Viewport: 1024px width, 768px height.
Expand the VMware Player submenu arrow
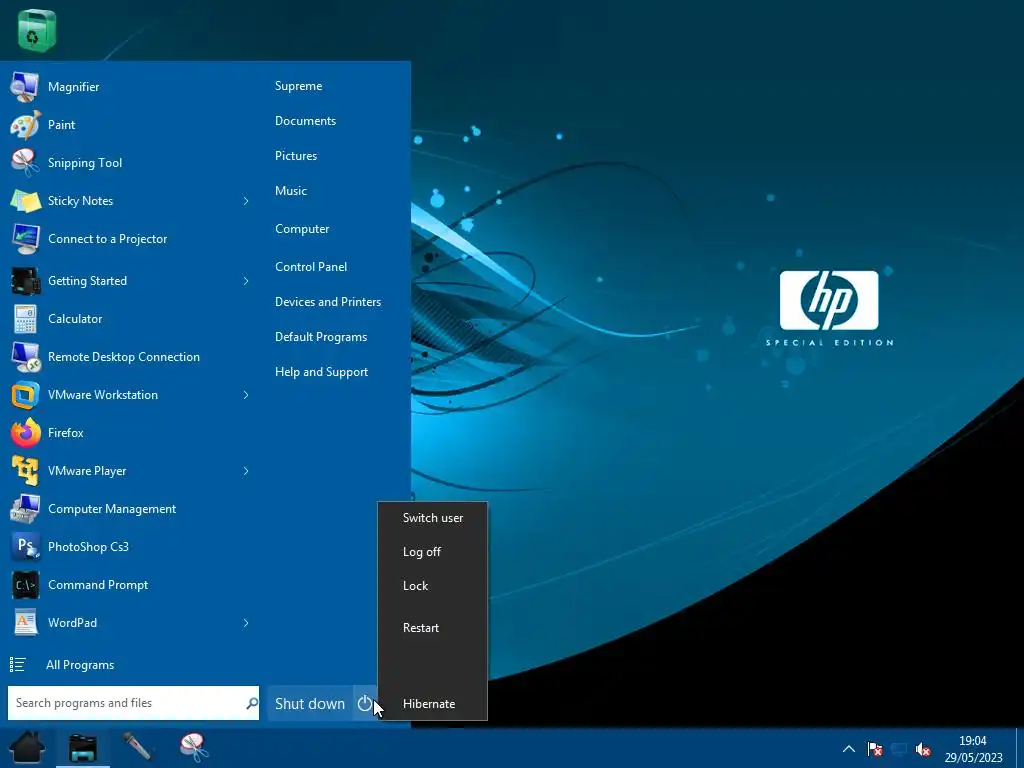[x=246, y=471]
